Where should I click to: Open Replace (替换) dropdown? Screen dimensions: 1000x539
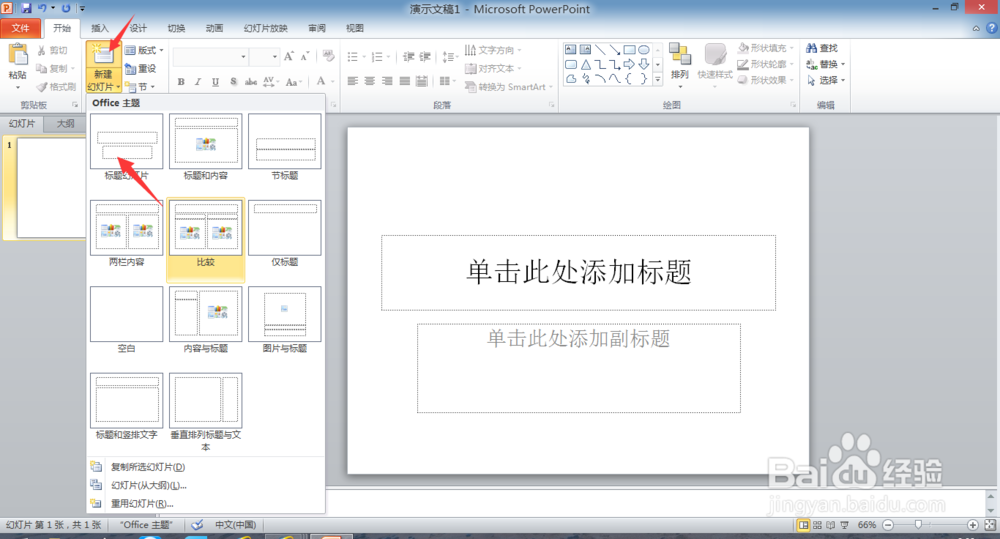point(825,64)
